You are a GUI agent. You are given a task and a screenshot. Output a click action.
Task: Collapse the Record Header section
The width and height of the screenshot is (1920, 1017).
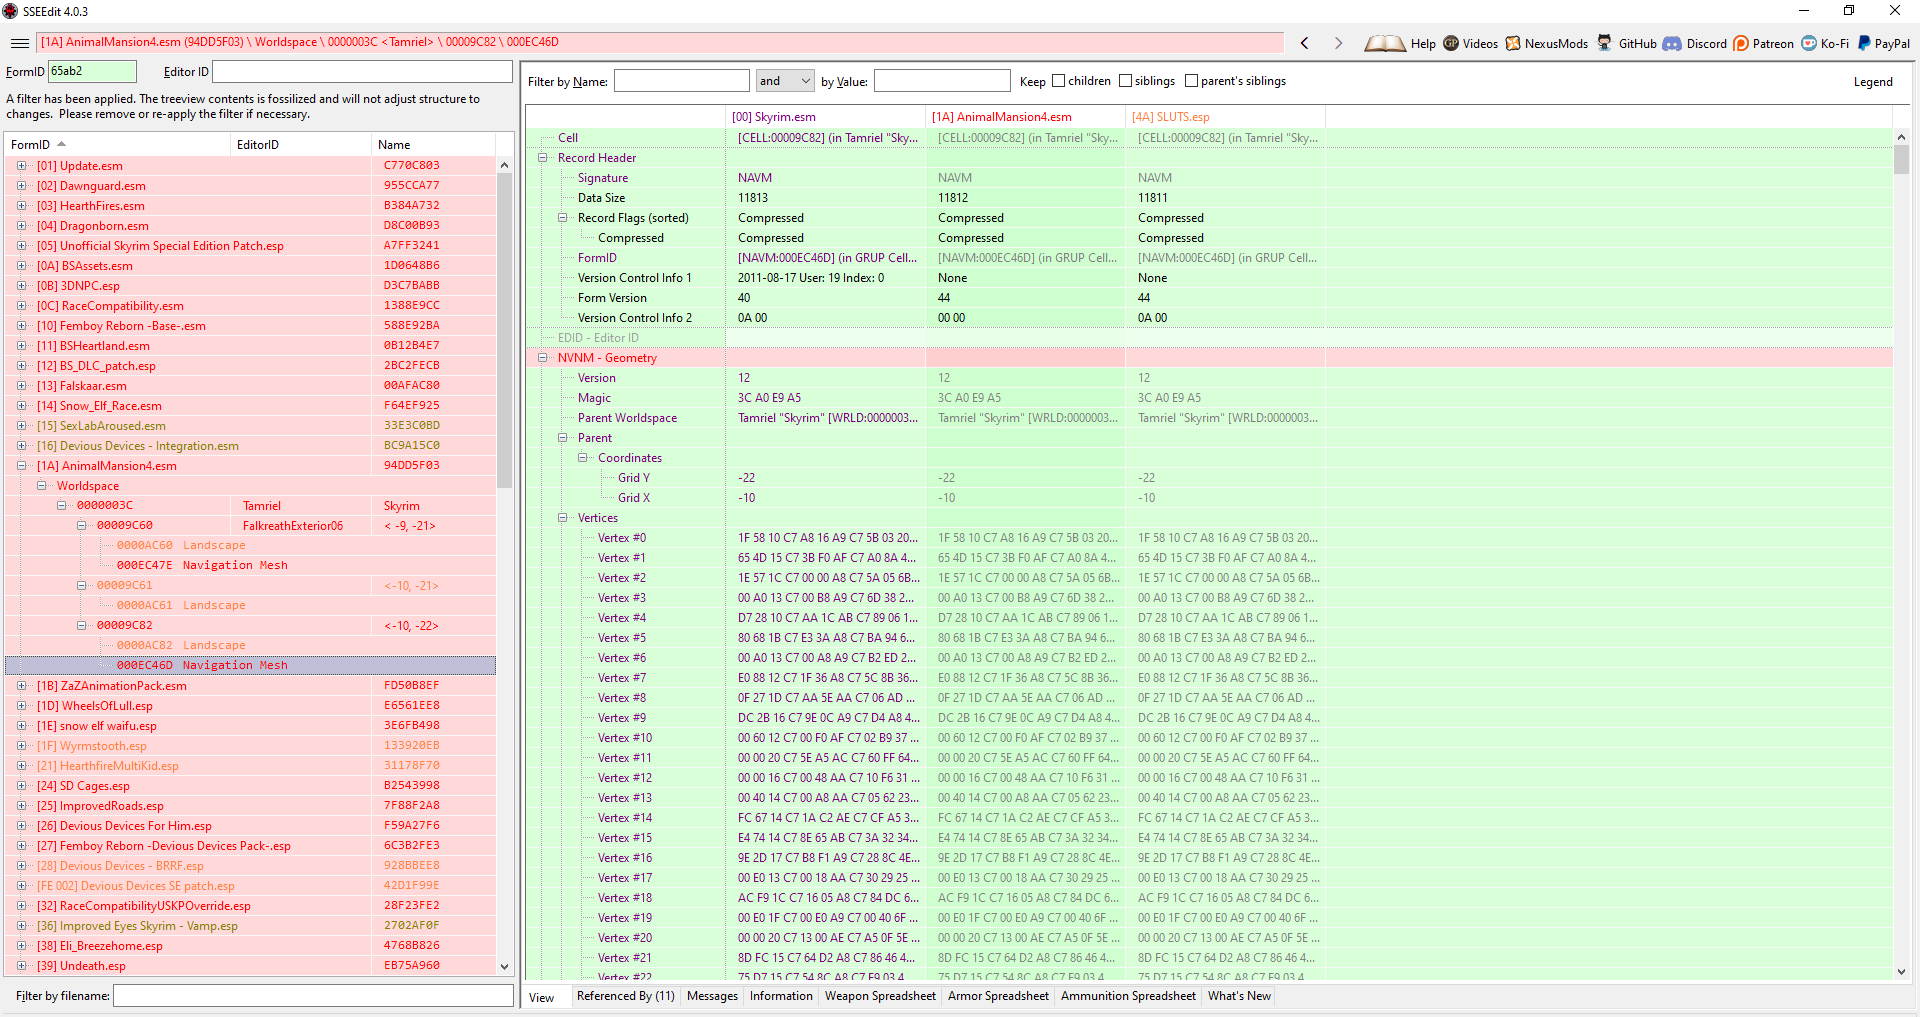pyautogui.click(x=543, y=158)
